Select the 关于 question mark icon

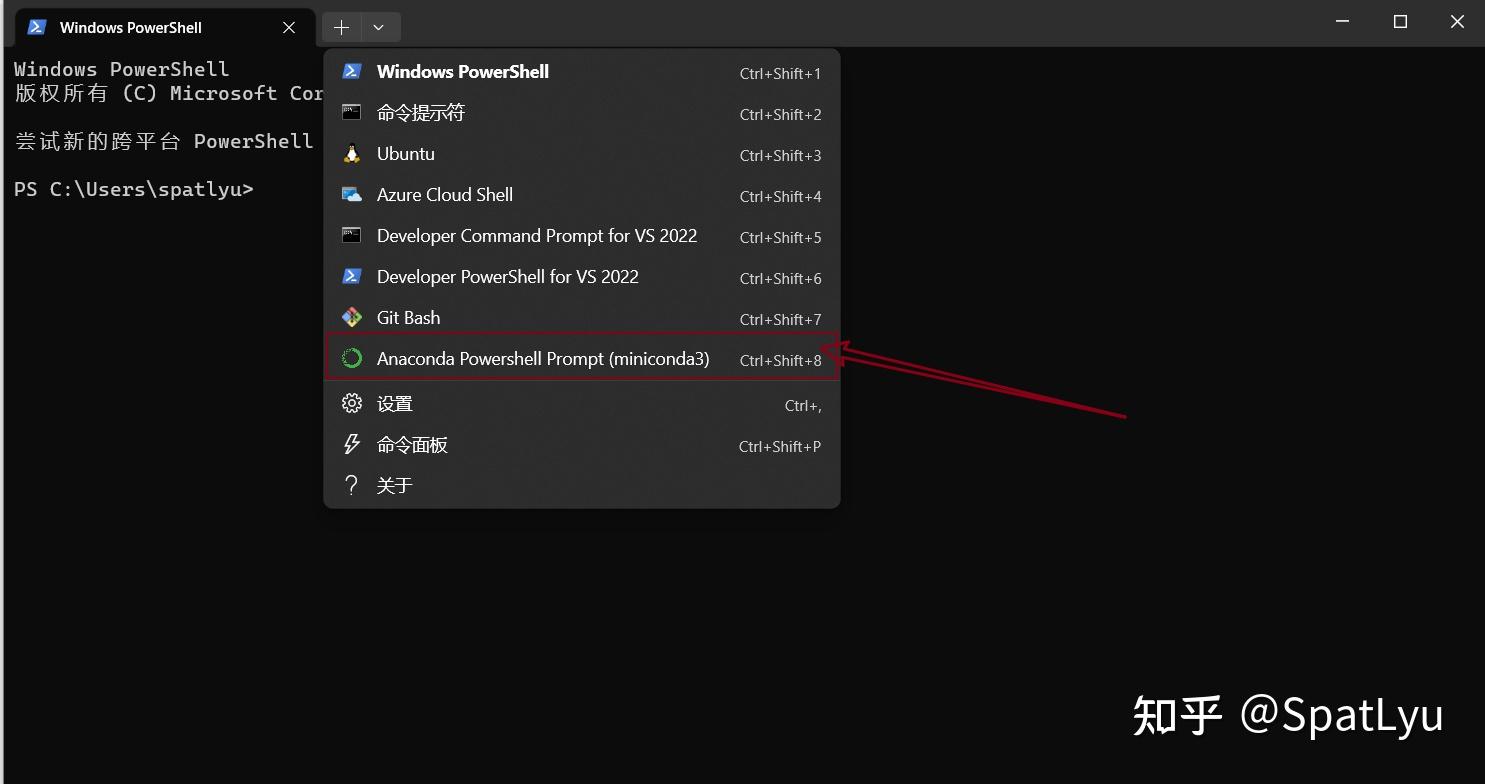351,484
